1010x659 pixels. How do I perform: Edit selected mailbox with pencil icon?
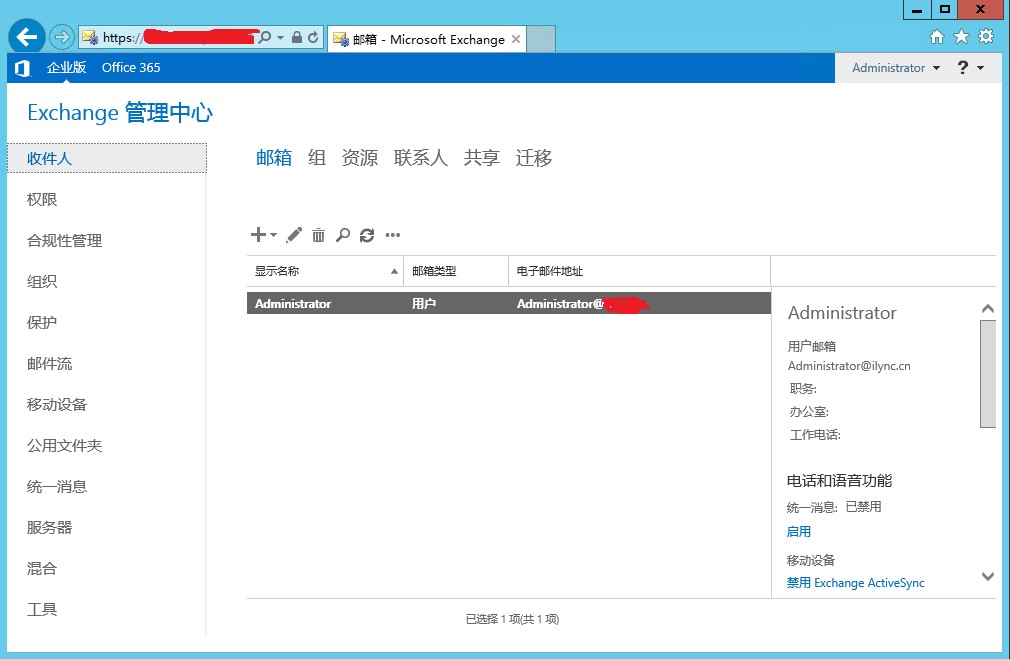point(294,235)
